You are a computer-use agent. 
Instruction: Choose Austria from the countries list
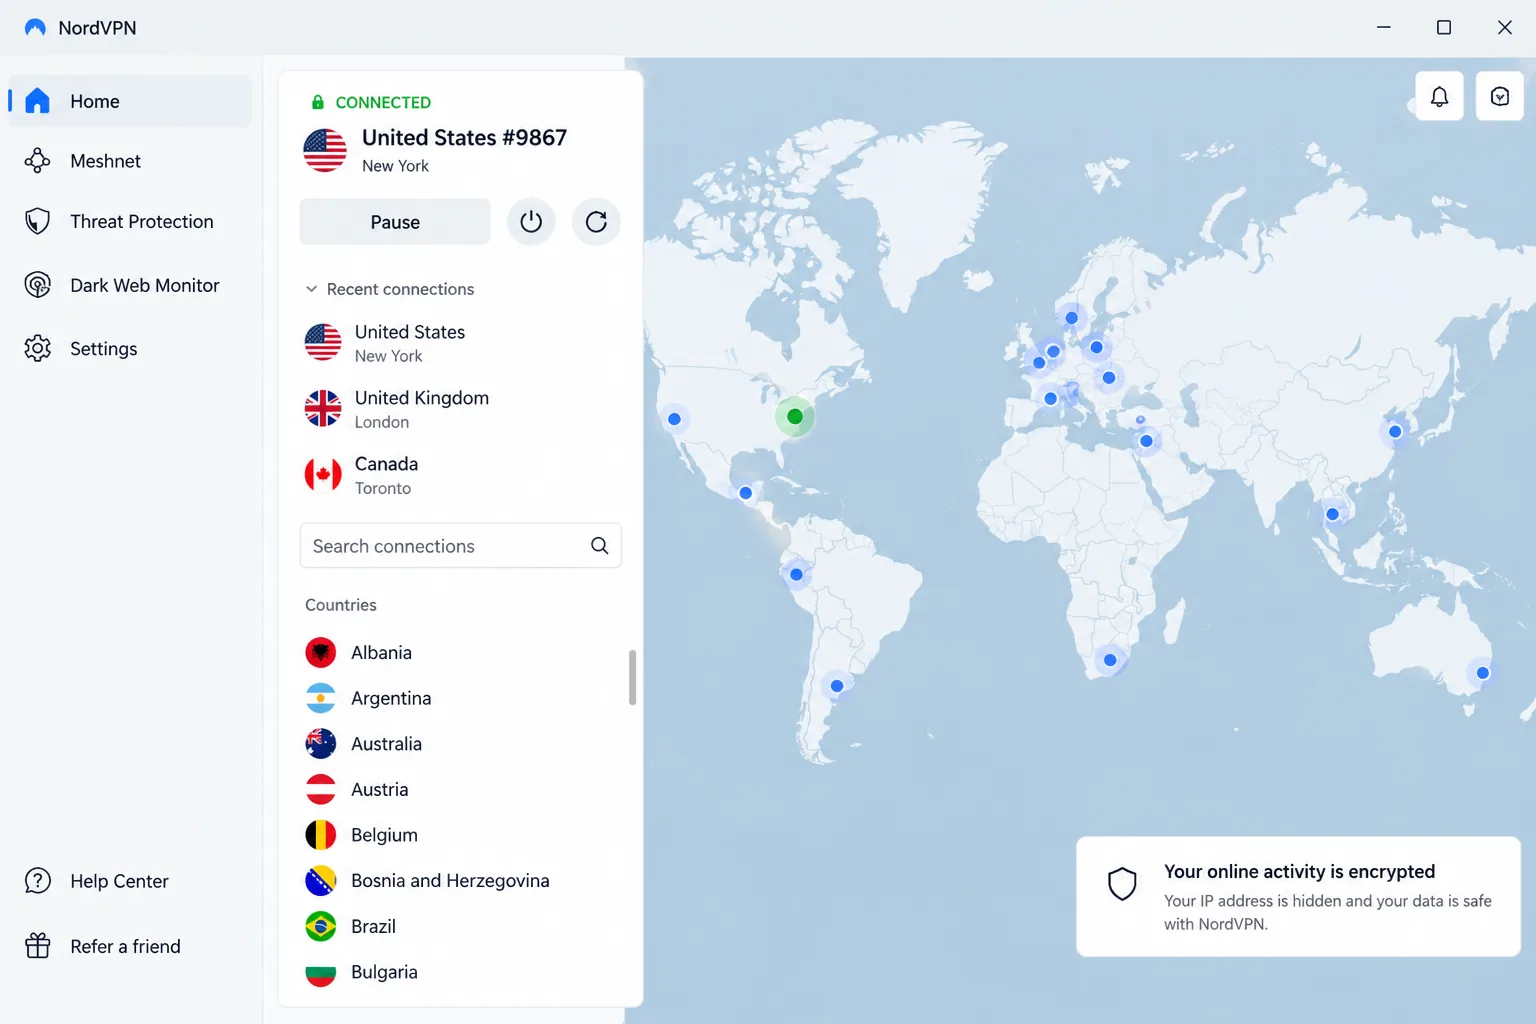(x=461, y=790)
